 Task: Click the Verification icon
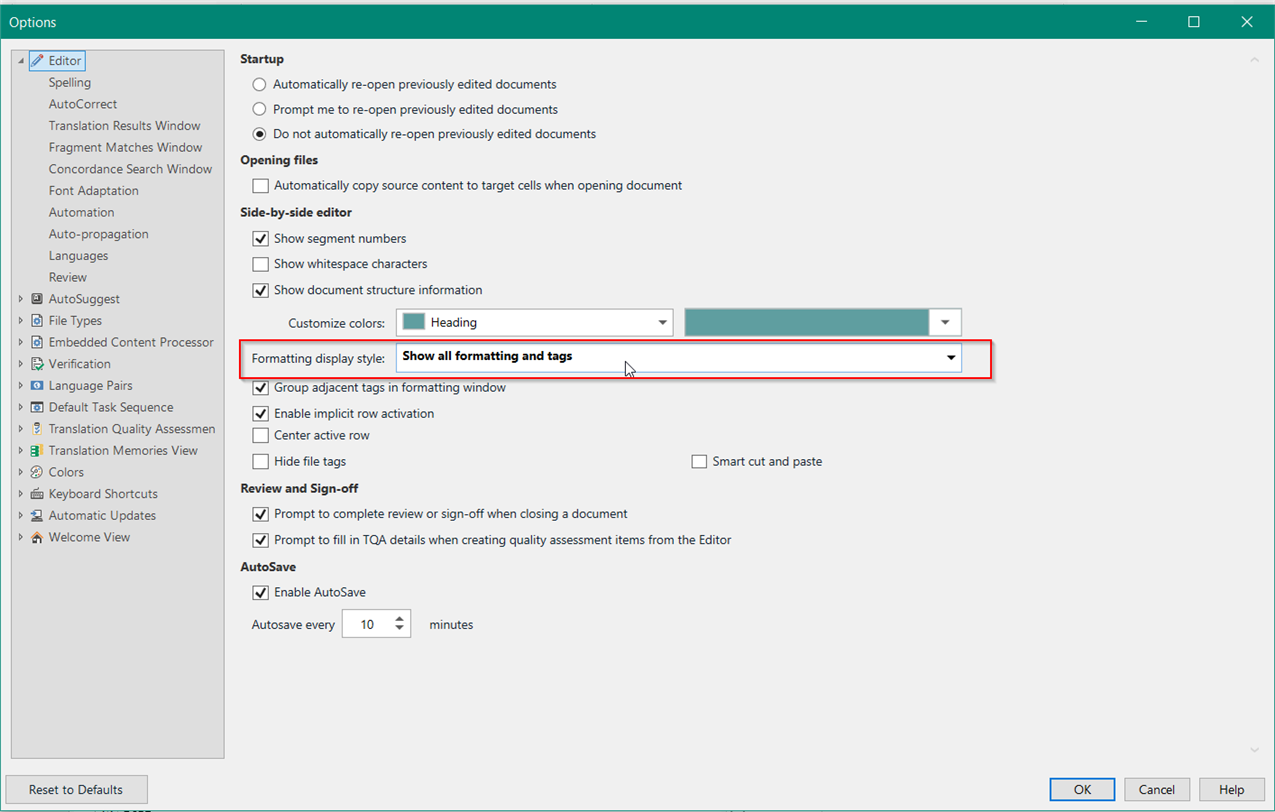pyautogui.click(x=38, y=364)
